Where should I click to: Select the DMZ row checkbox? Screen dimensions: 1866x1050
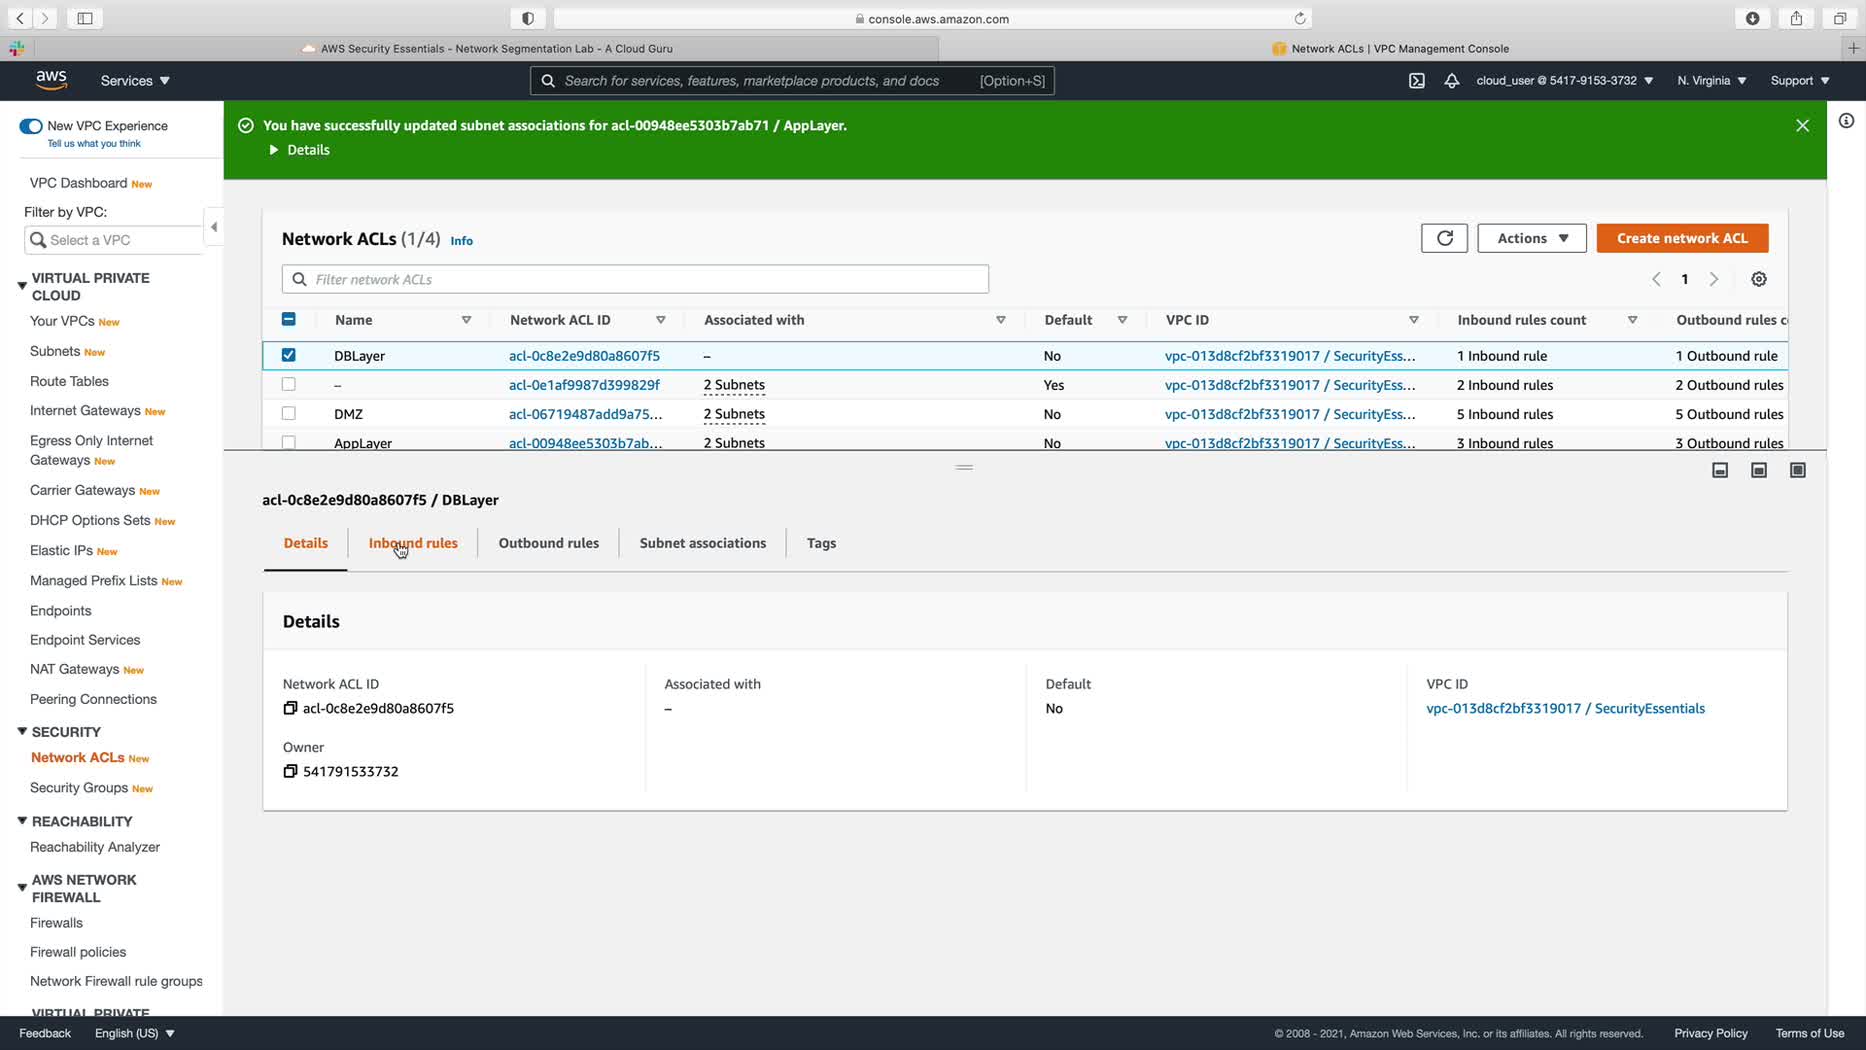click(289, 413)
